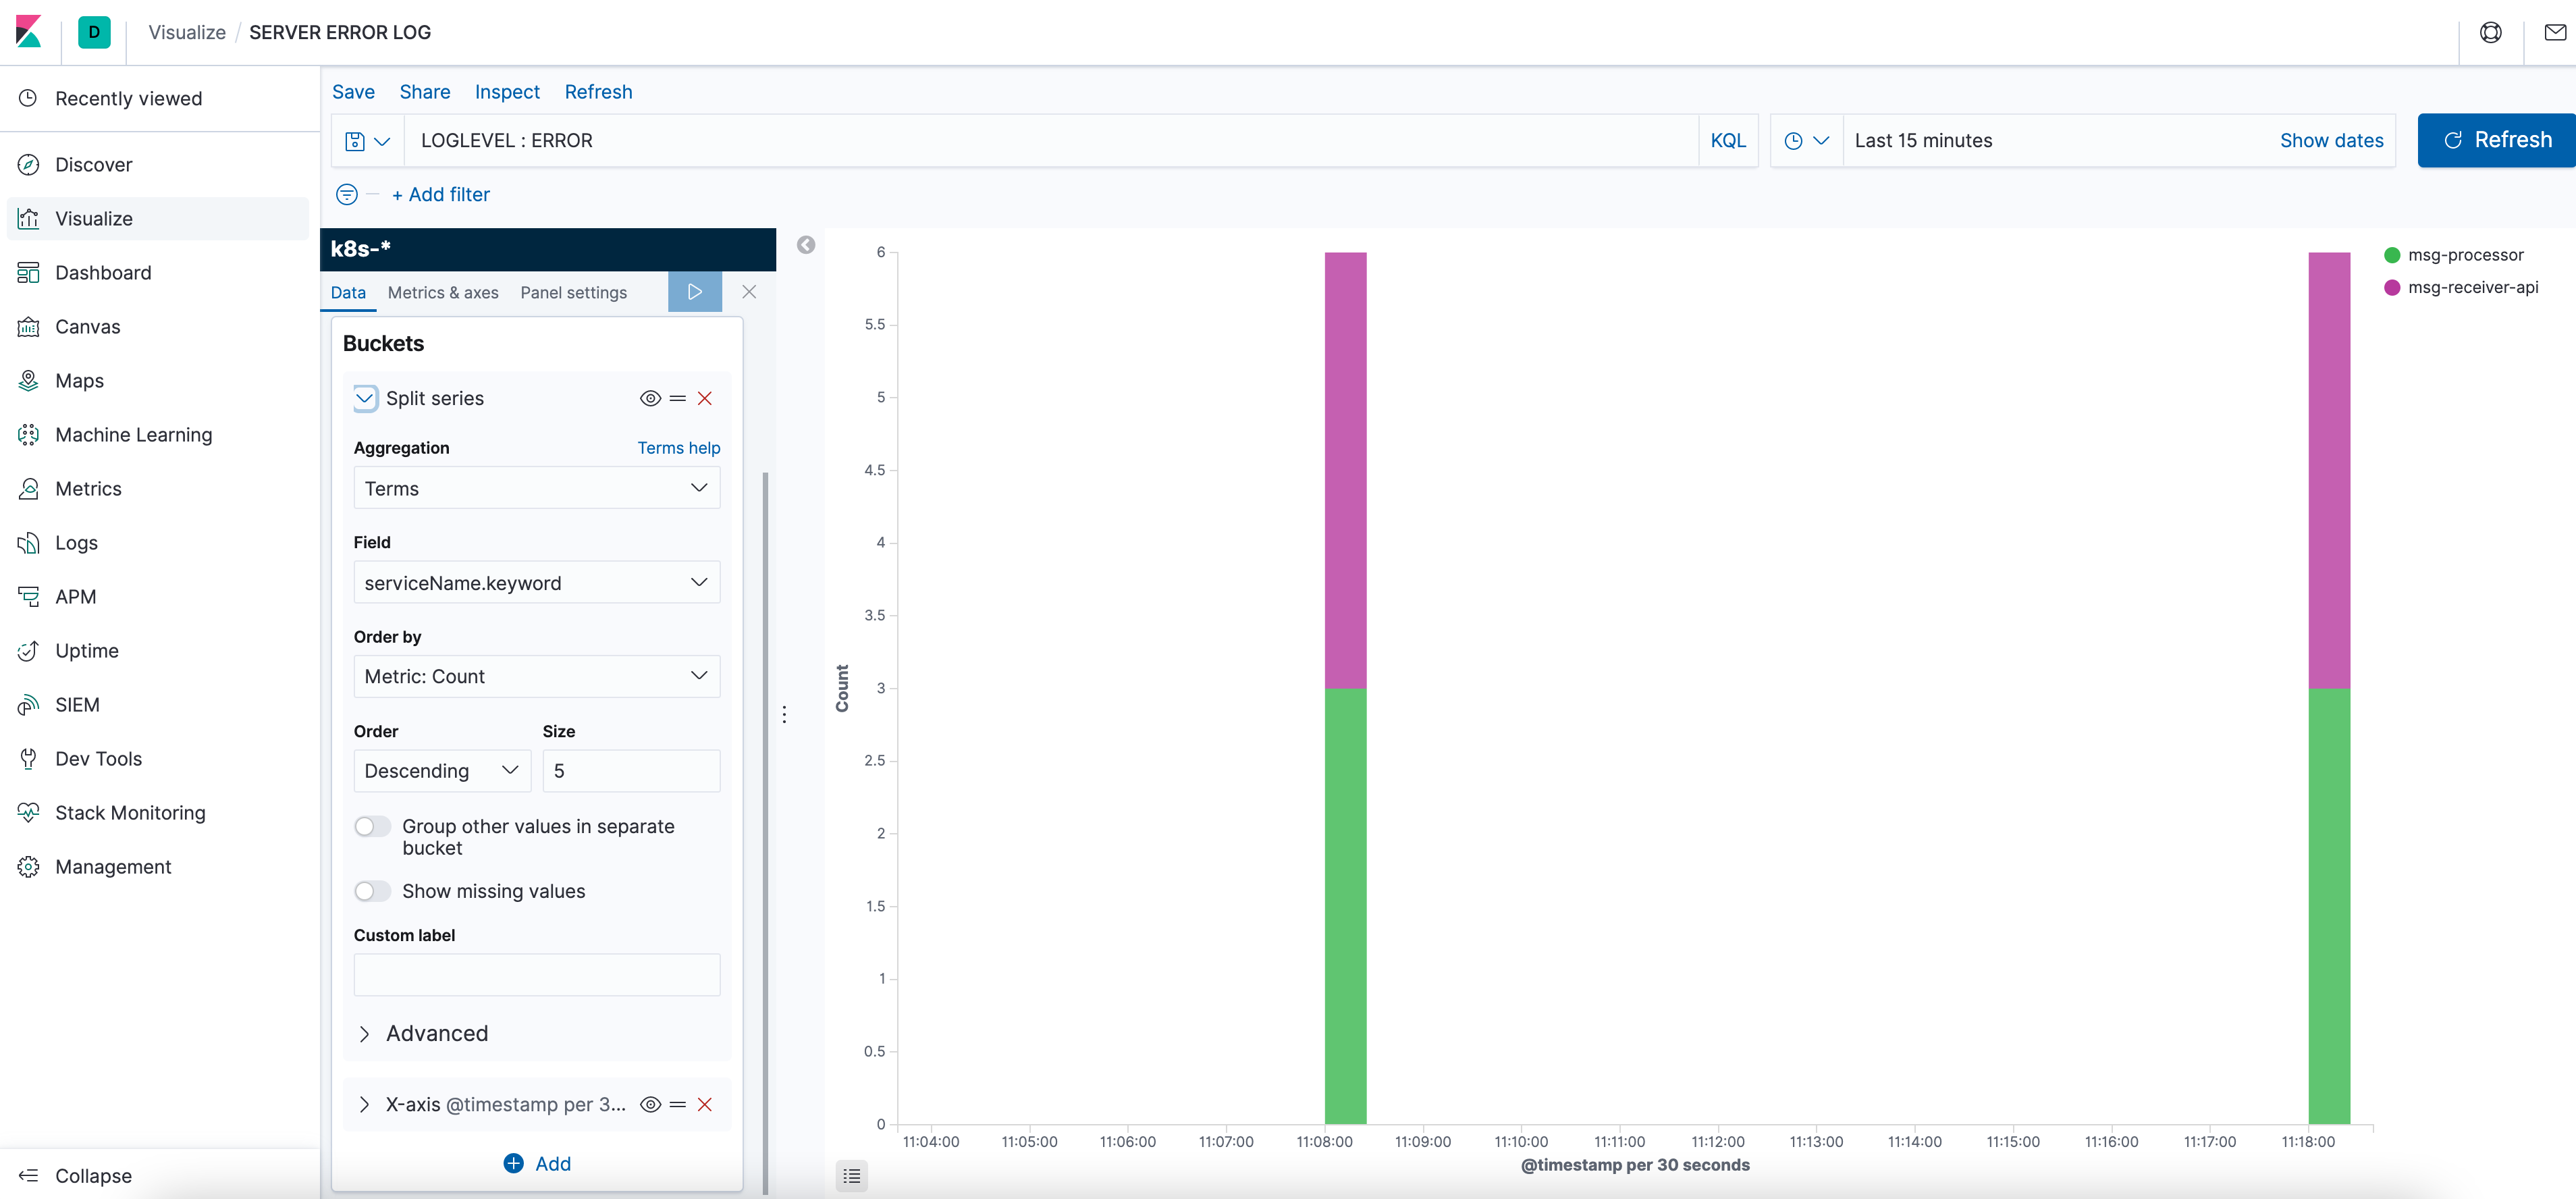Click + Add filter

point(440,194)
